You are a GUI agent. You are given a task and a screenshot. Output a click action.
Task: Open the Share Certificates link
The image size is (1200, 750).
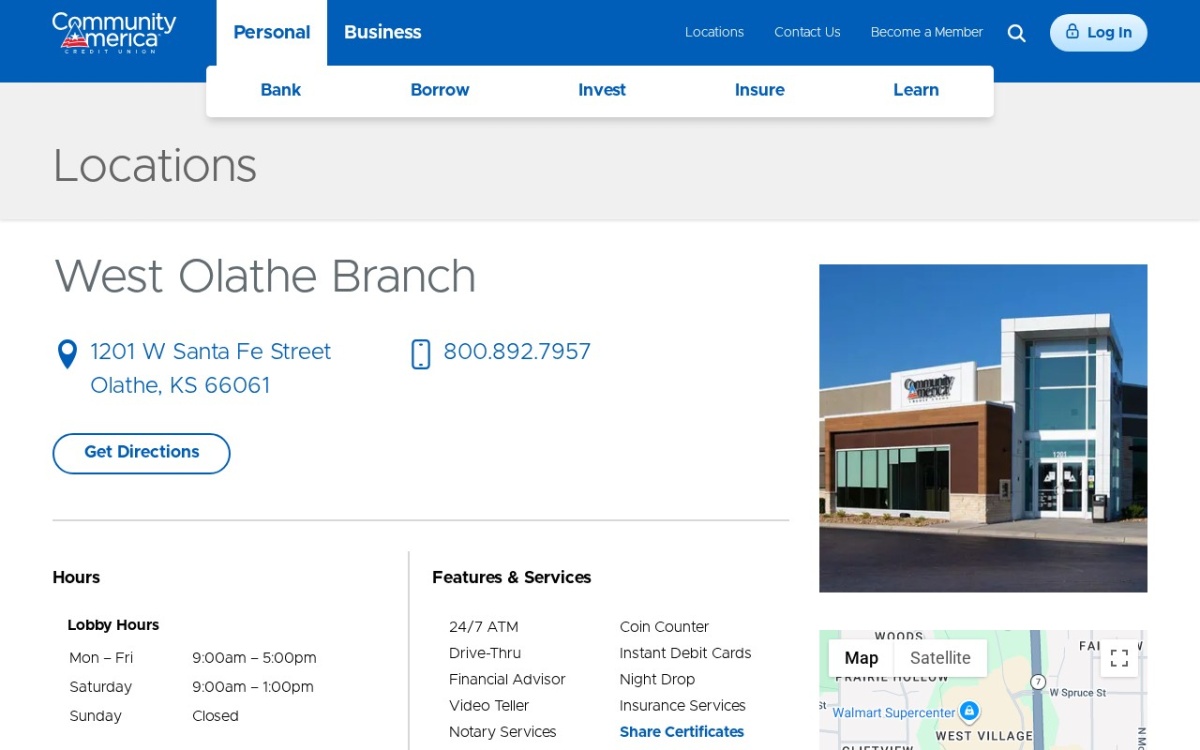pos(682,732)
